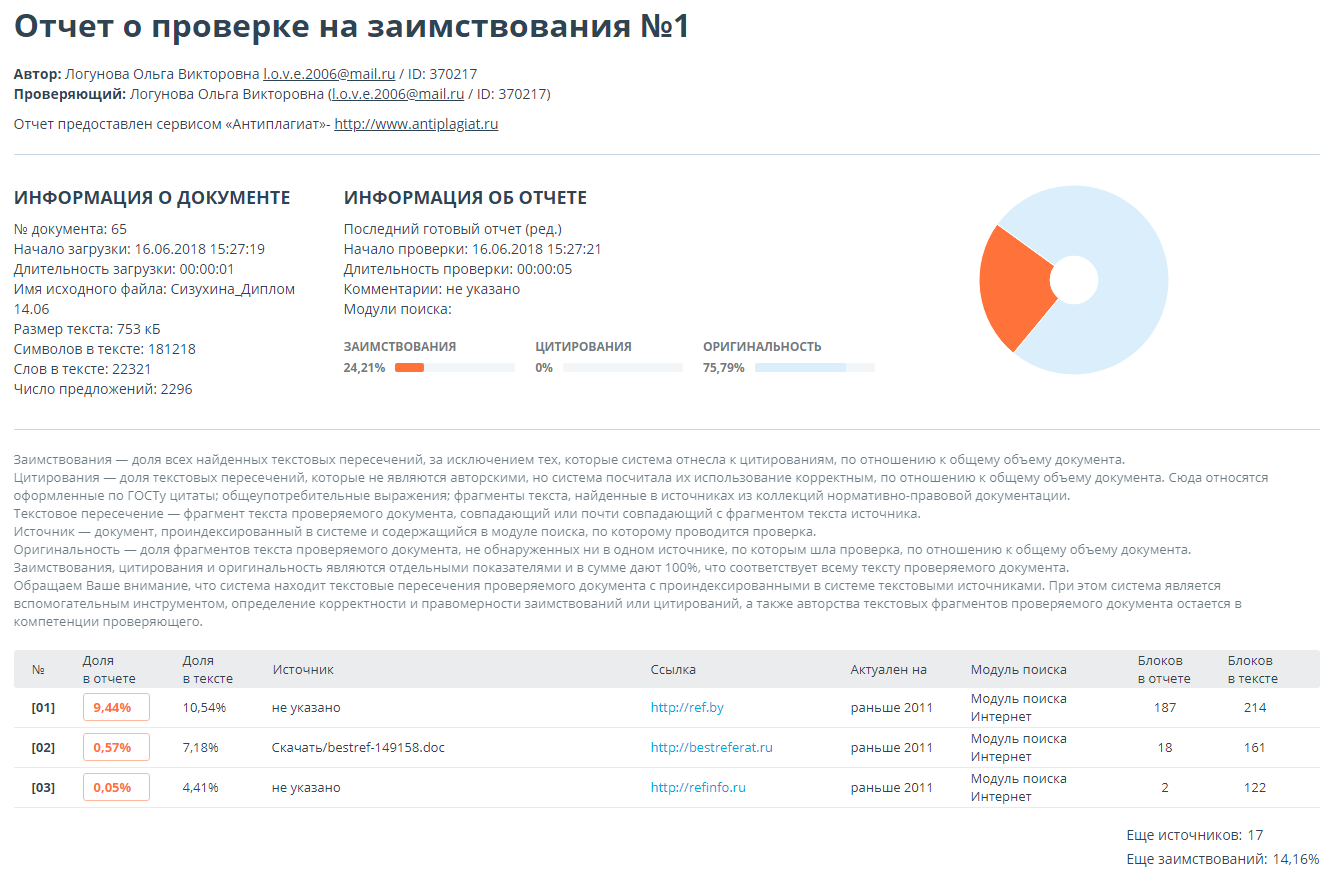1334x880 pixels.
Task: Click the empty Цитирования progress bar
Action: [622, 368]
